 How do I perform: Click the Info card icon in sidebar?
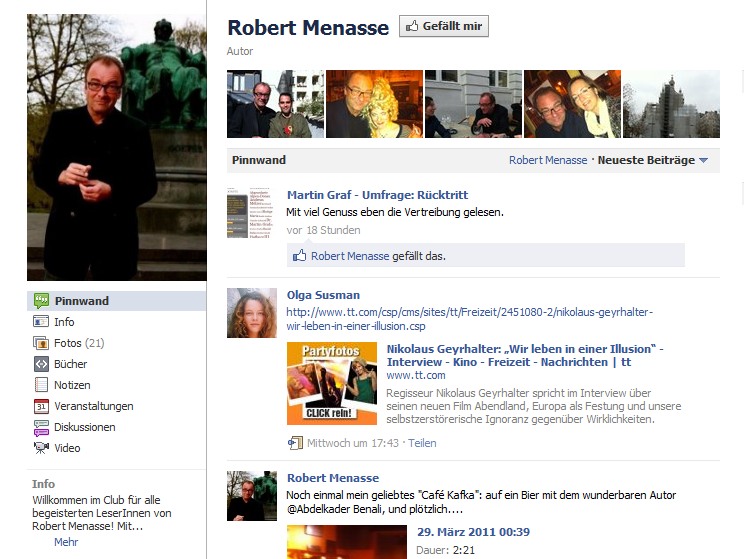pyautogui.click(x=41, y=322)
